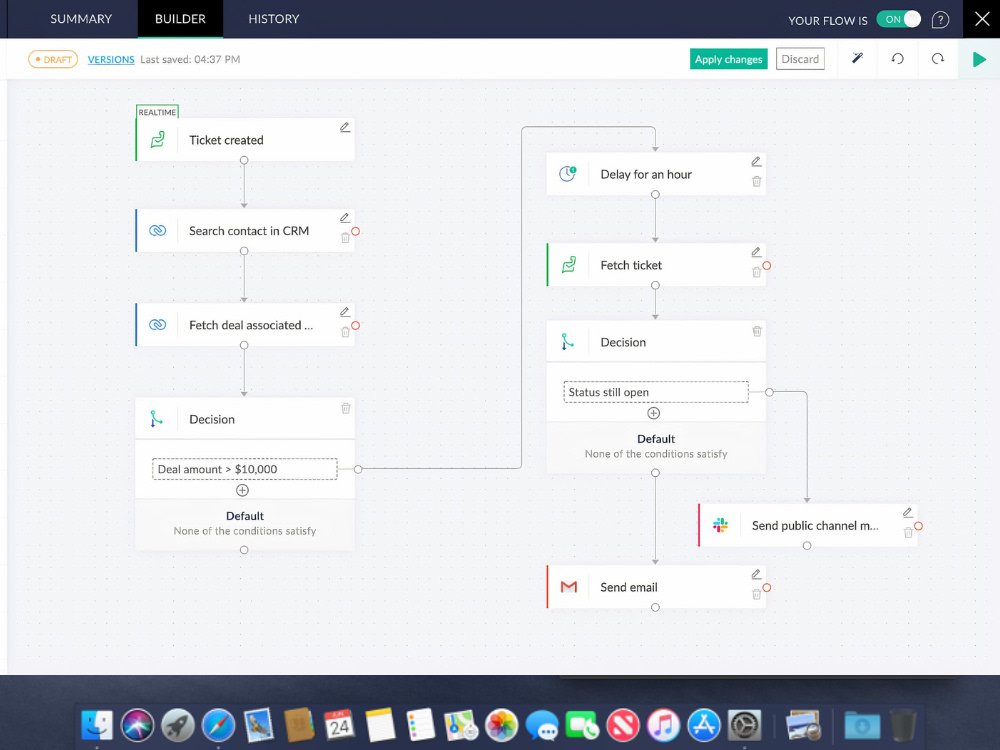Image resolution: width=1000 pixels, height=750 pixels.
Task: Add condition below Deal amount branch
Action: [x=242, y=490]
